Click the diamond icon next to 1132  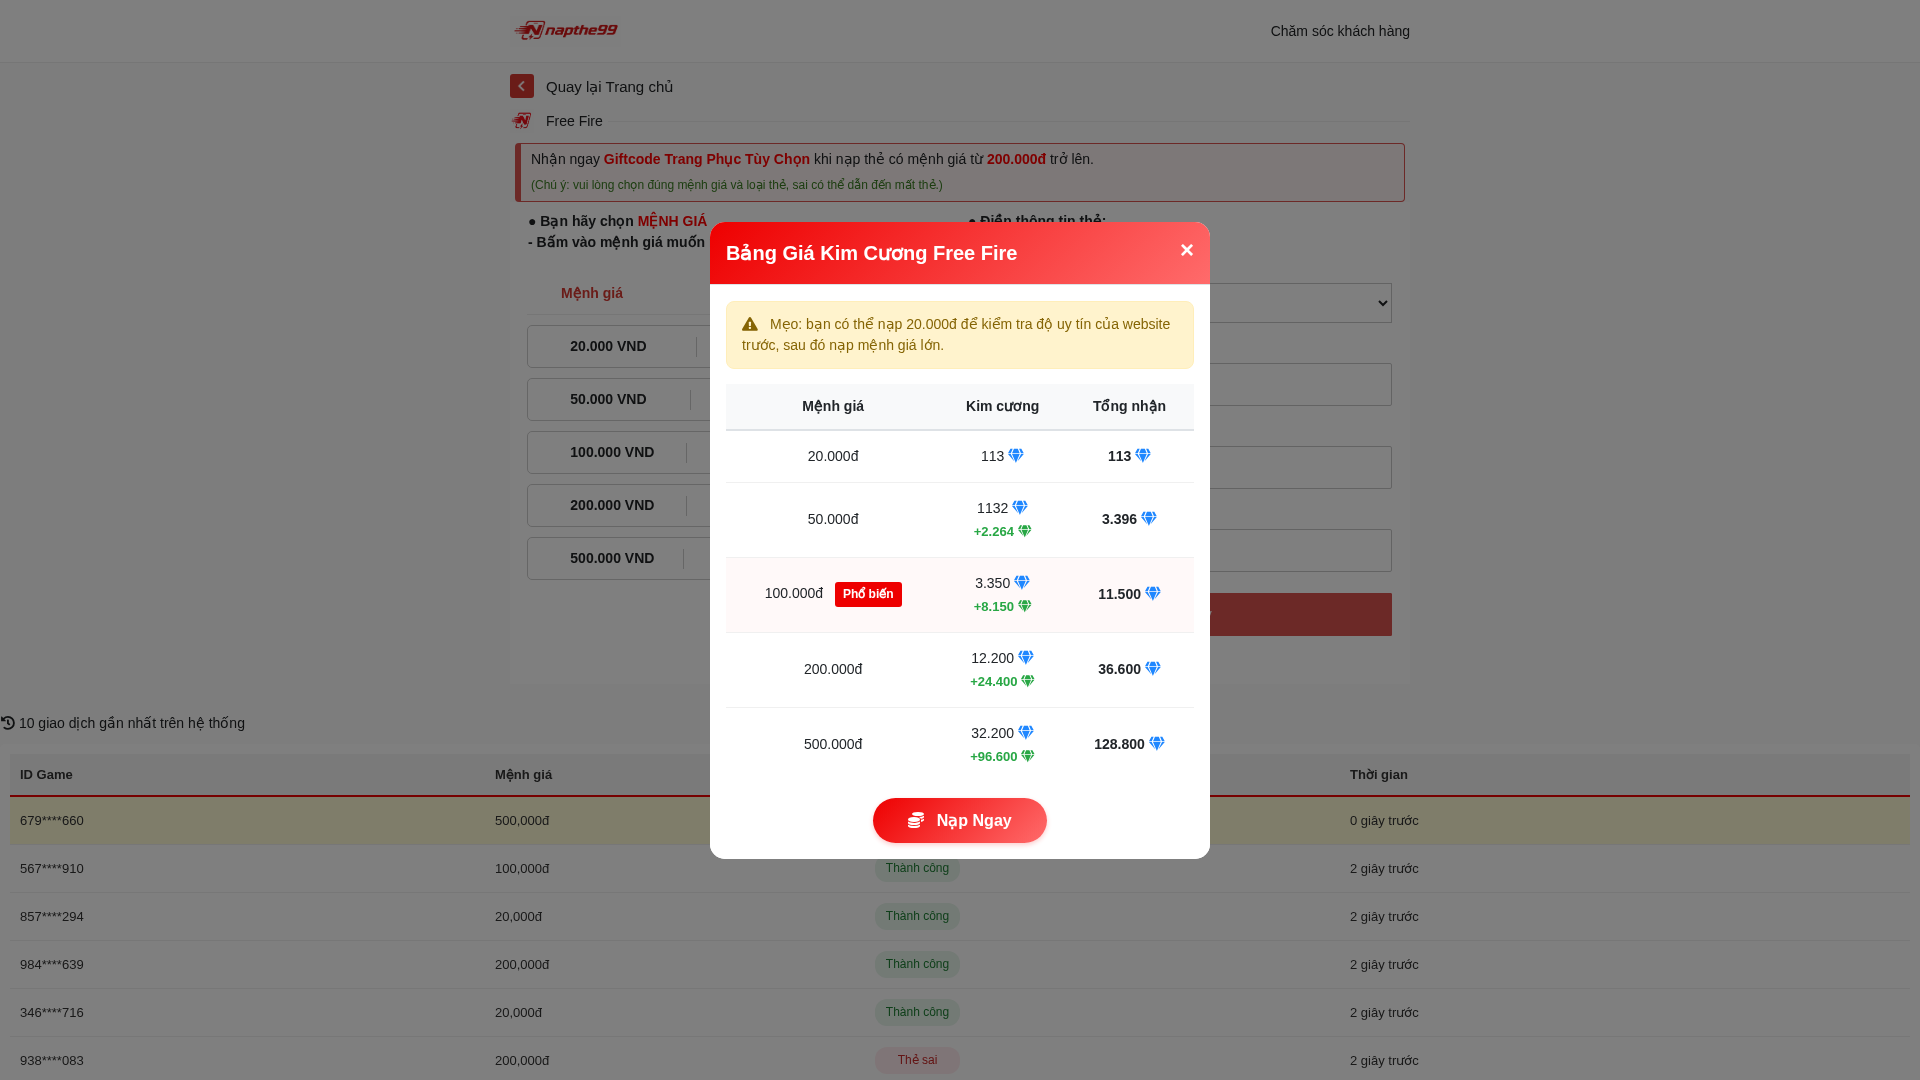pos(1020,508)
